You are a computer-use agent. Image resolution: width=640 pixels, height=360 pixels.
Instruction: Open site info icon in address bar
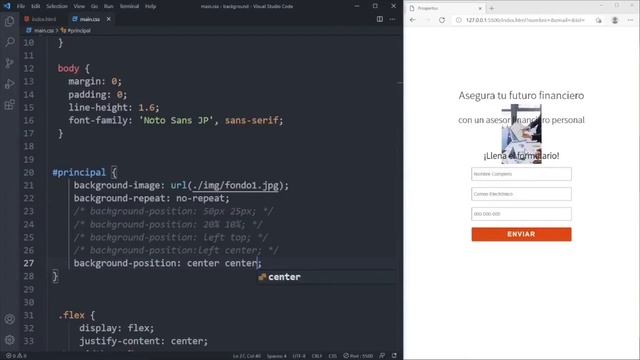pyautogui.click(x=459, y=20)
